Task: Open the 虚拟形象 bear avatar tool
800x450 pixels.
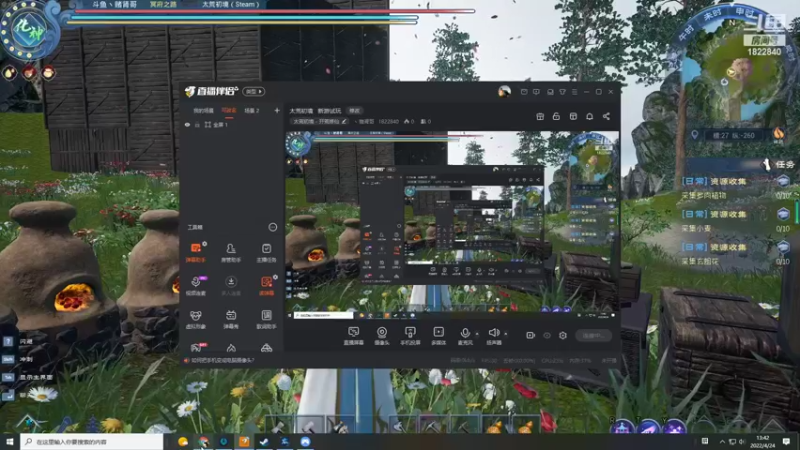Action: coord(195,319)
